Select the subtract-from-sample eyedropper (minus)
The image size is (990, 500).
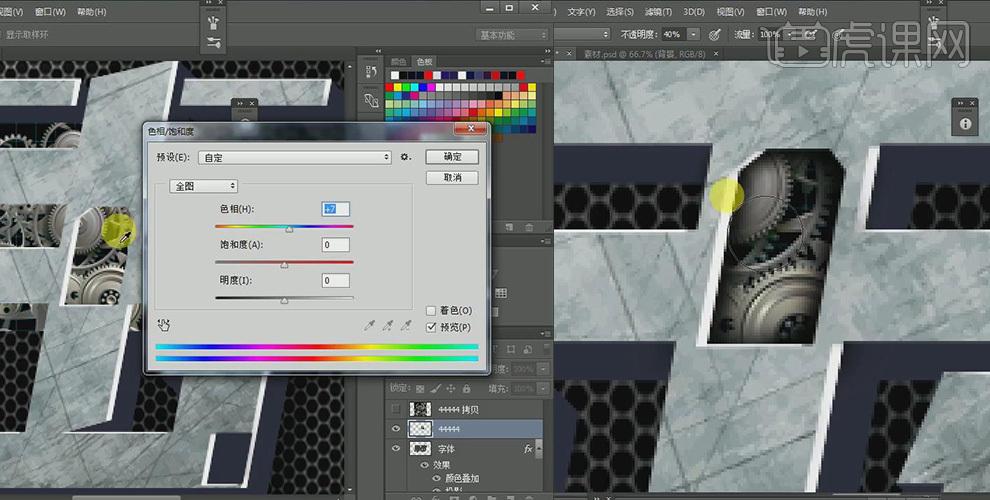406,326
